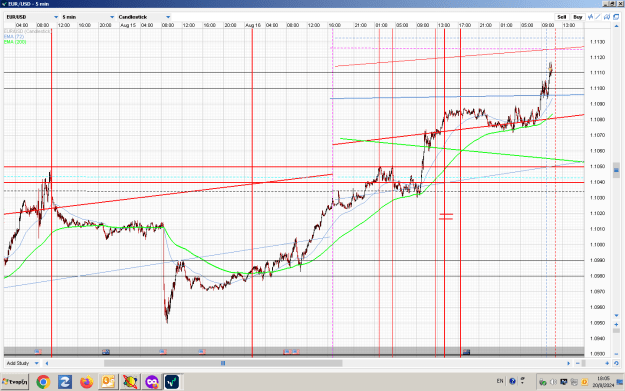
Task: Click the Sell button
Action: coord(562,17)
